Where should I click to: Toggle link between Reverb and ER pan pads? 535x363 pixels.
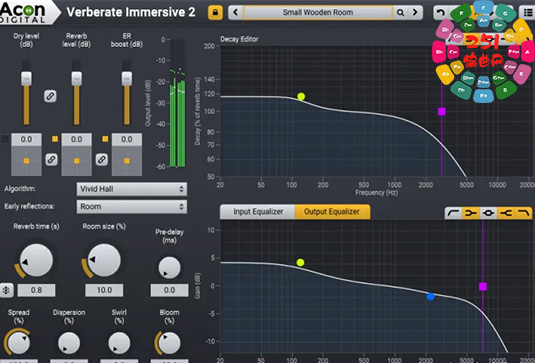coord(102,159)
